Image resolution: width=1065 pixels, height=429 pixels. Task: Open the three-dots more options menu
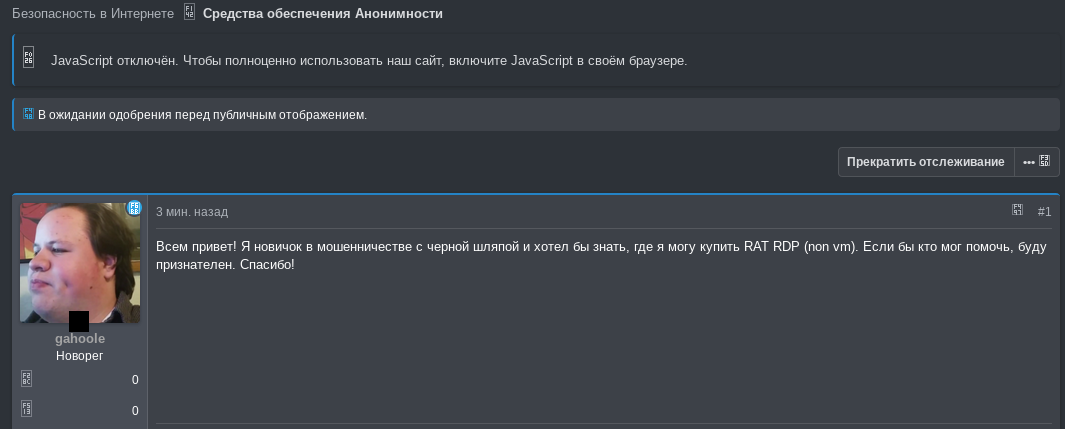[x=1036, y=162]
